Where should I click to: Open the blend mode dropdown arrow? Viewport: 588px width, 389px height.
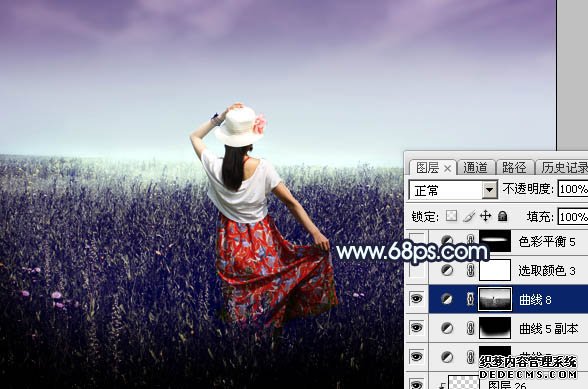(x=489, y=190)
